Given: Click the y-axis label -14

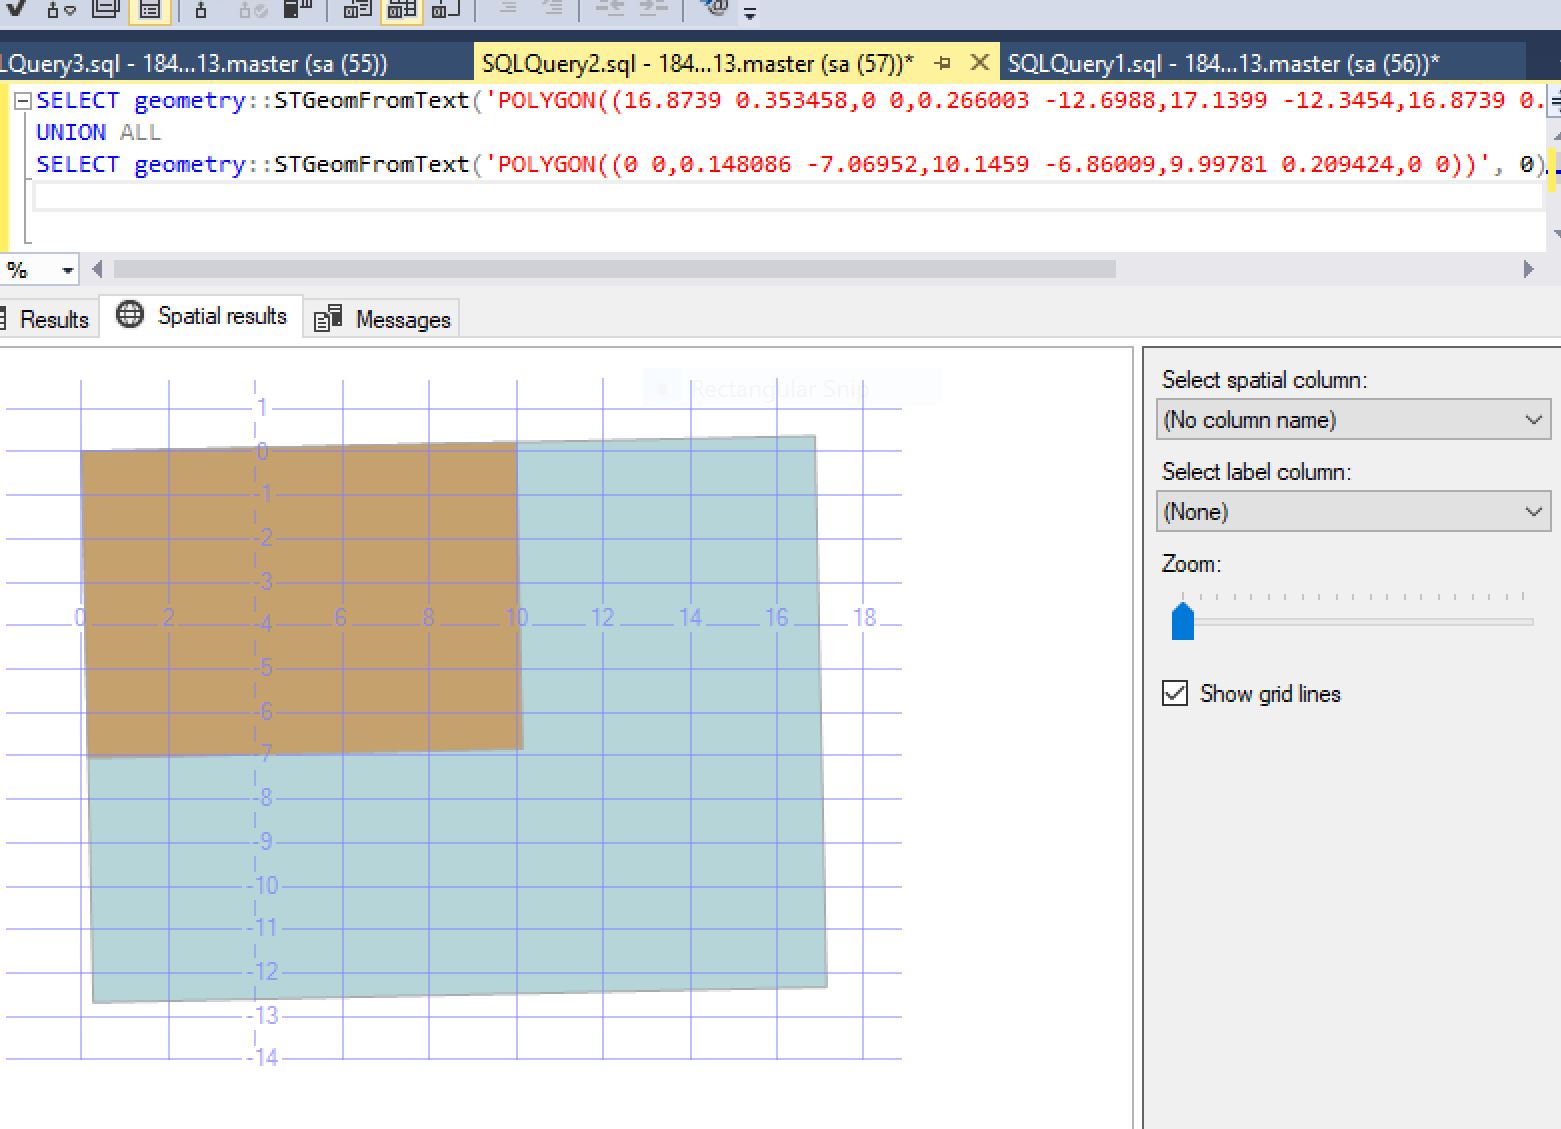Looking at the screenshot, I should point(263,1057).
